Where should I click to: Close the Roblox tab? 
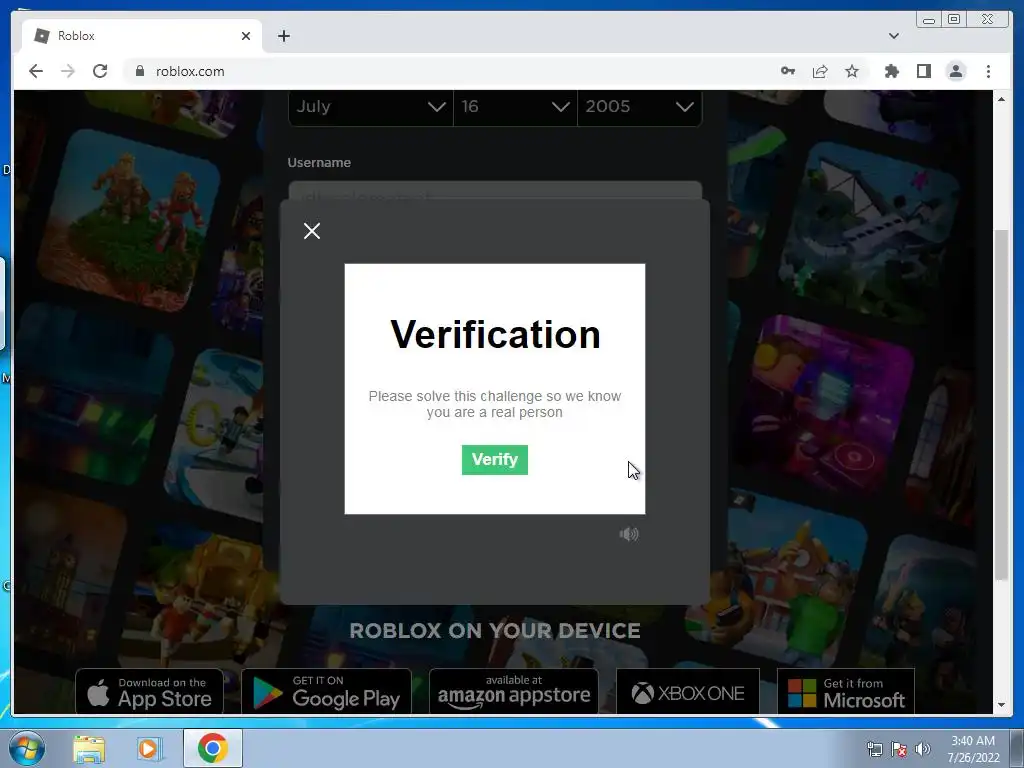(246, 36)
